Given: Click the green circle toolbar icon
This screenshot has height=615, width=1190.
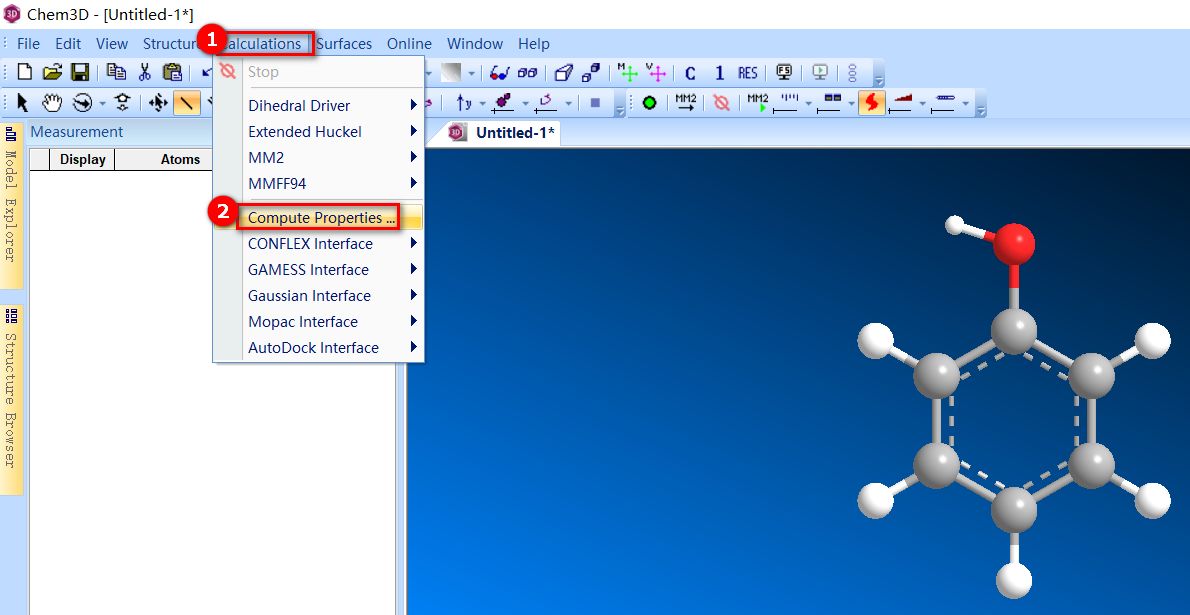Looking at the screenshot, I should [x=649, y=102].
